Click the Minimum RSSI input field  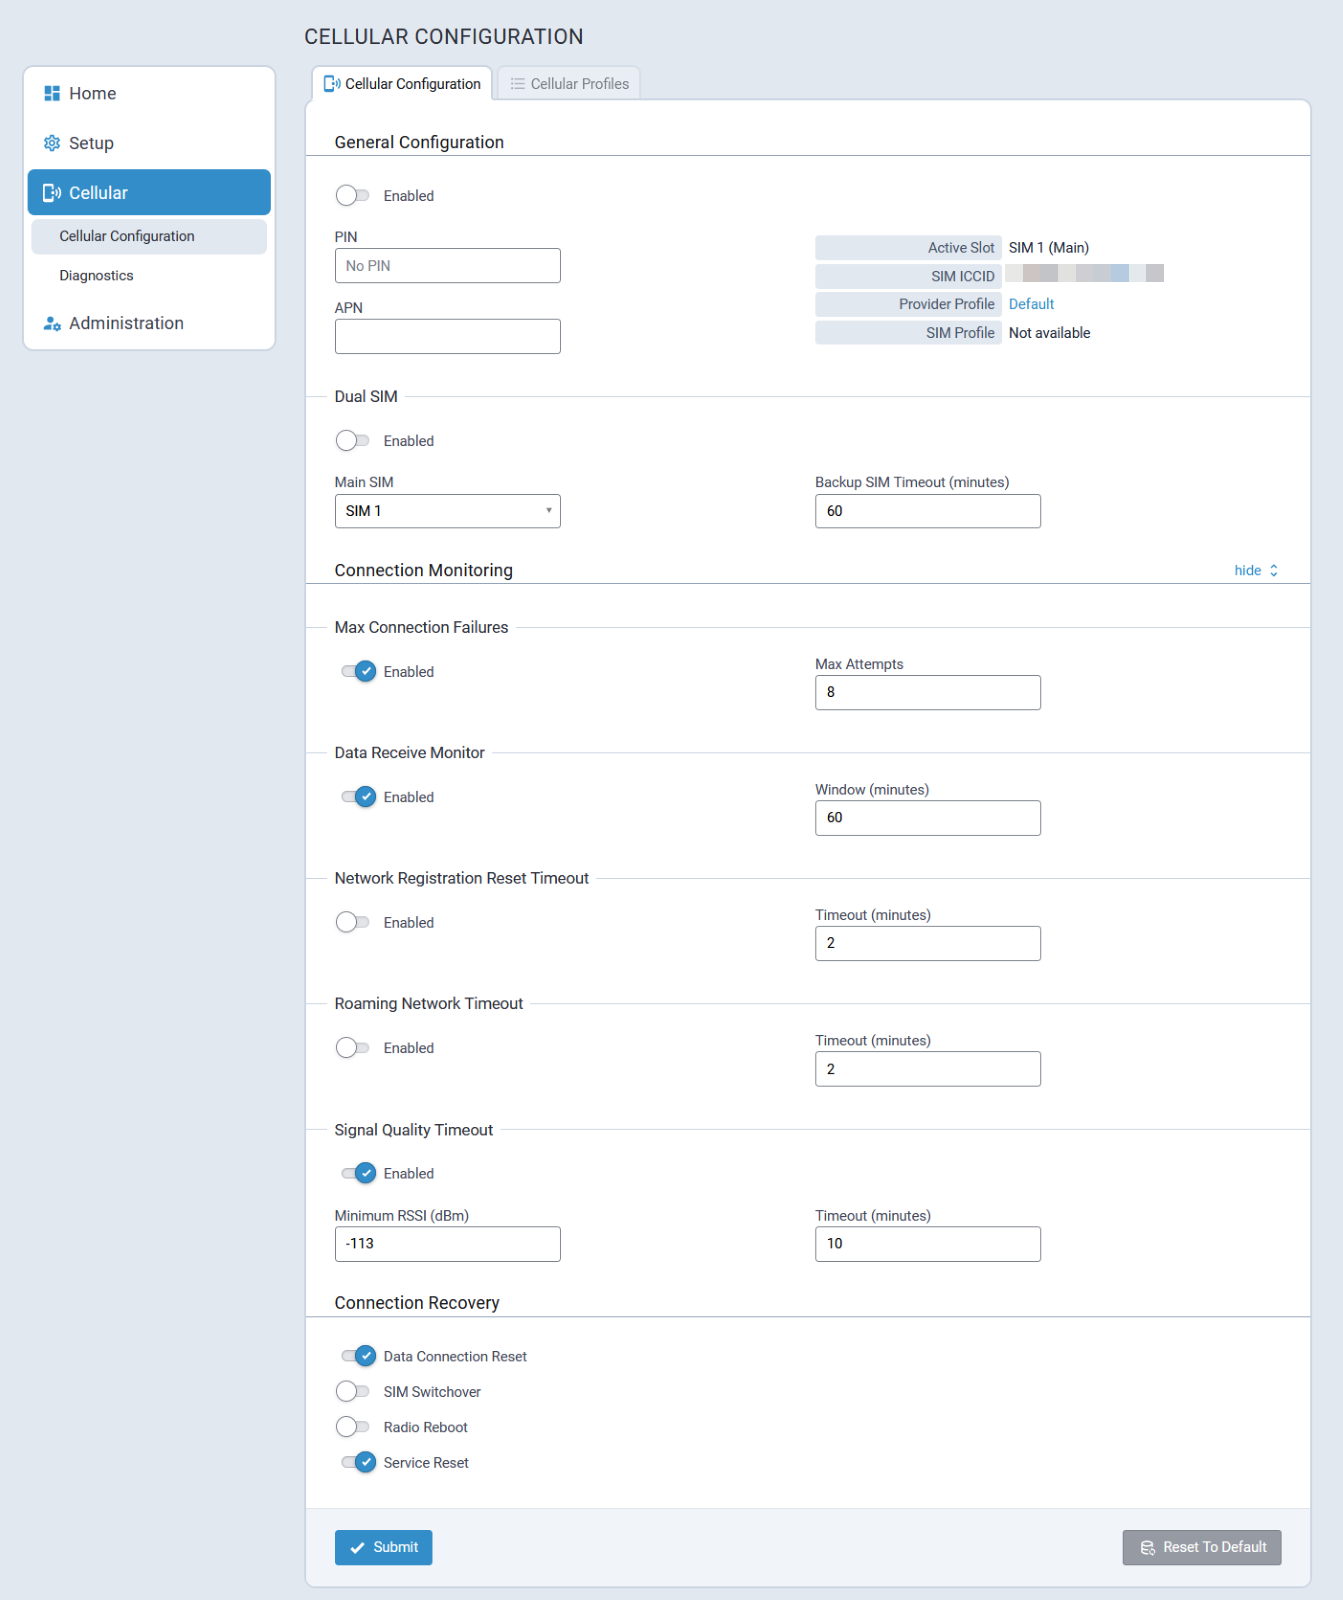pyautogui.click(x=447, y=1244)
